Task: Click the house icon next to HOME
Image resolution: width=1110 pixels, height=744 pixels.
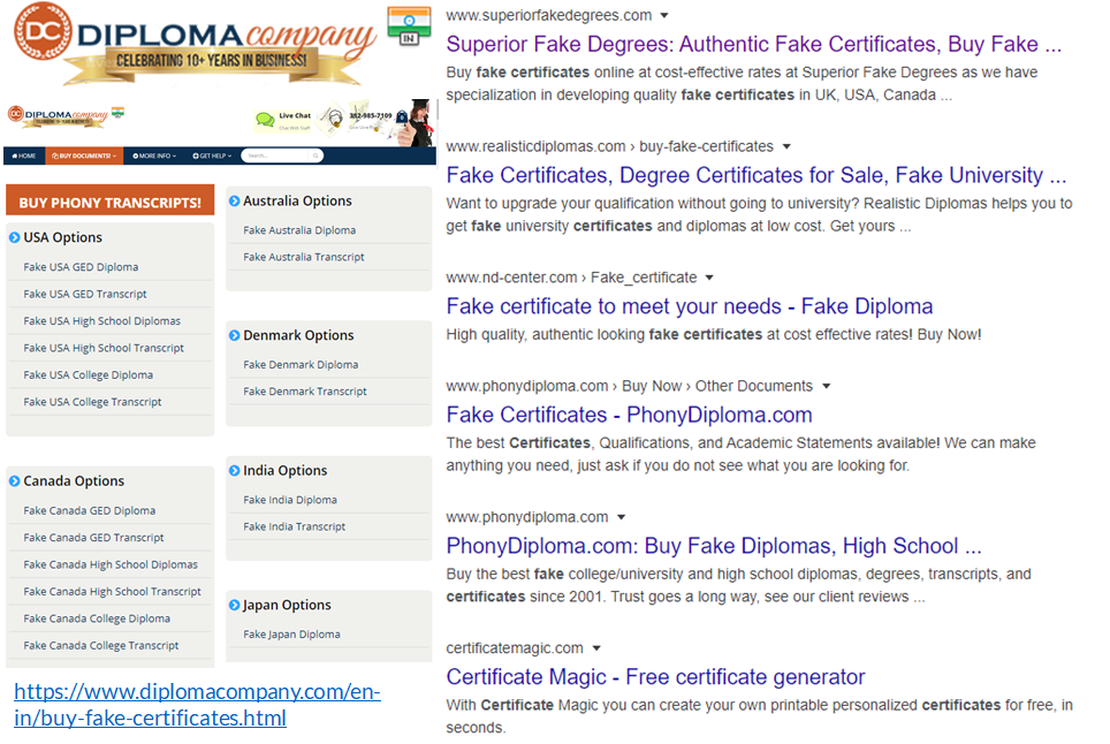Action: (x=14, y=156)
